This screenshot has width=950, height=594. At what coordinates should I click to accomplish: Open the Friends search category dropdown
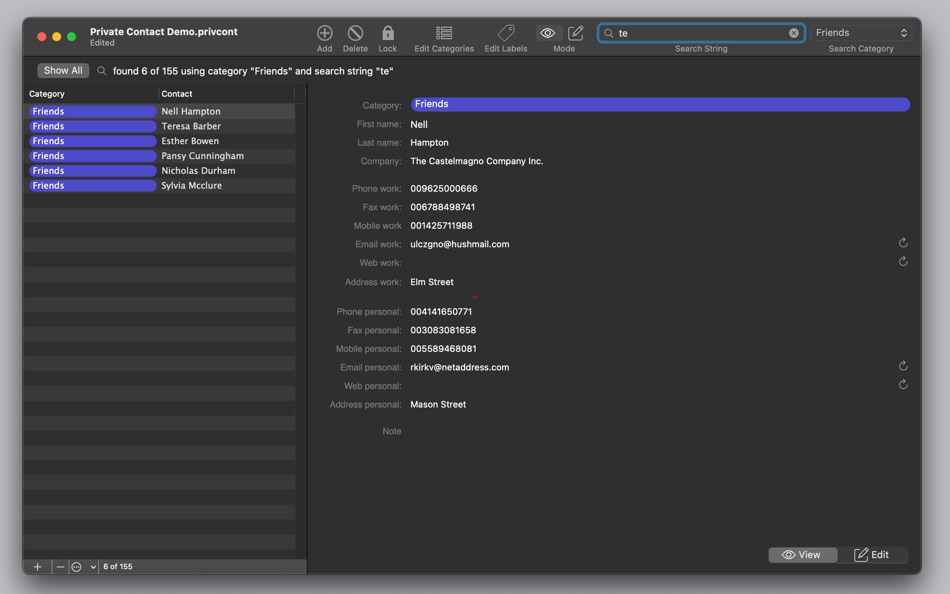[861, 33]
